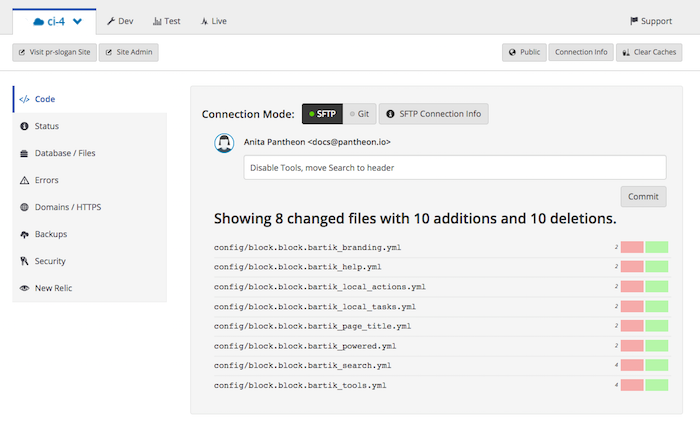Click red deletions bar for bartik_branding.yml
The image size is (700, 422).
[x=632, y=247]
